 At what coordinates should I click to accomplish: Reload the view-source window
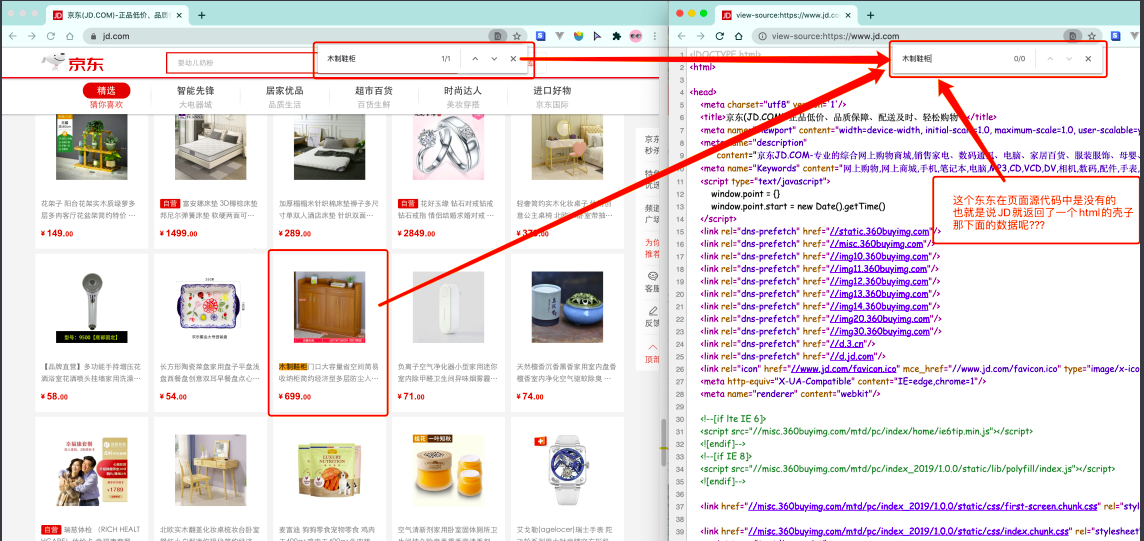coord(719,36)
